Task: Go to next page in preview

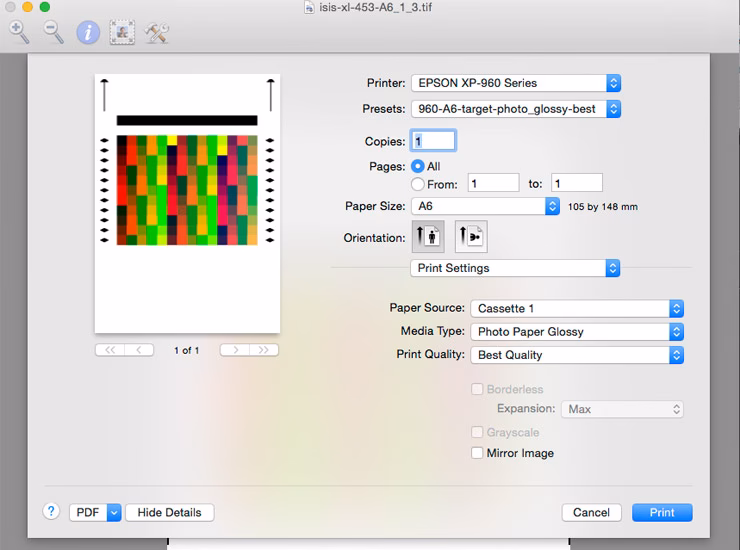Action: (x=235, y=350)
